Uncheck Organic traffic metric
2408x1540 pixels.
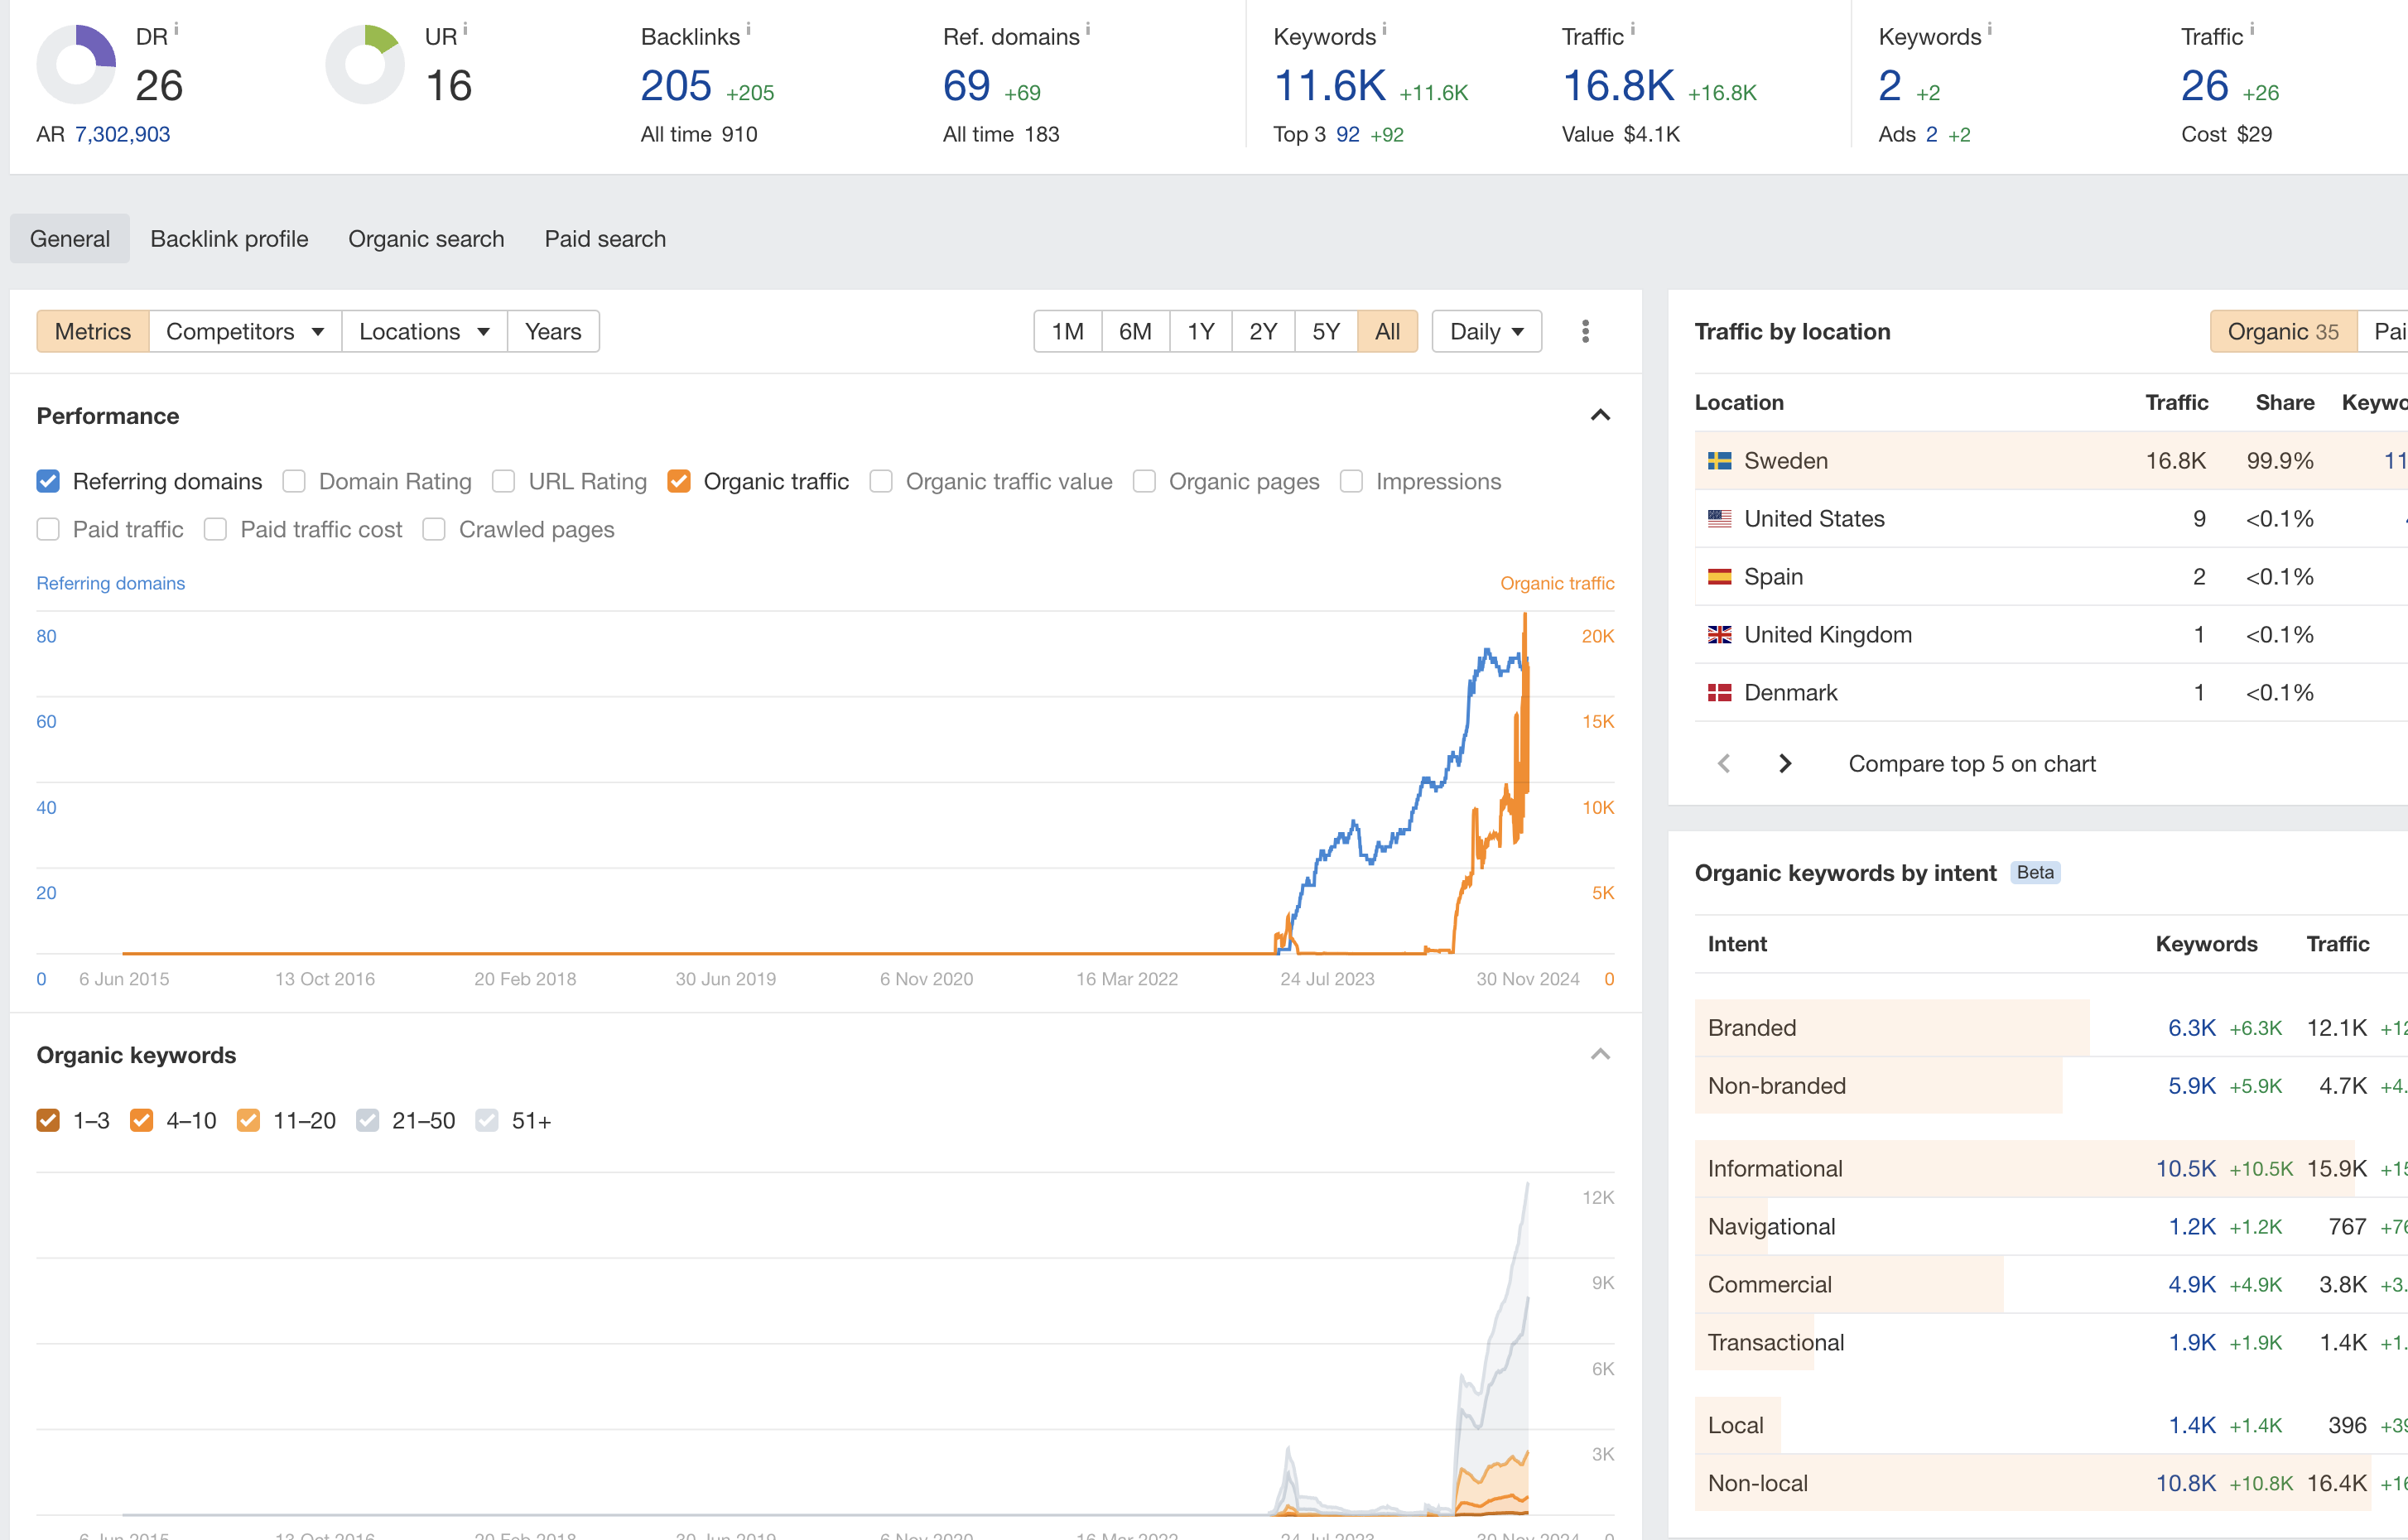tap(679, 481)
